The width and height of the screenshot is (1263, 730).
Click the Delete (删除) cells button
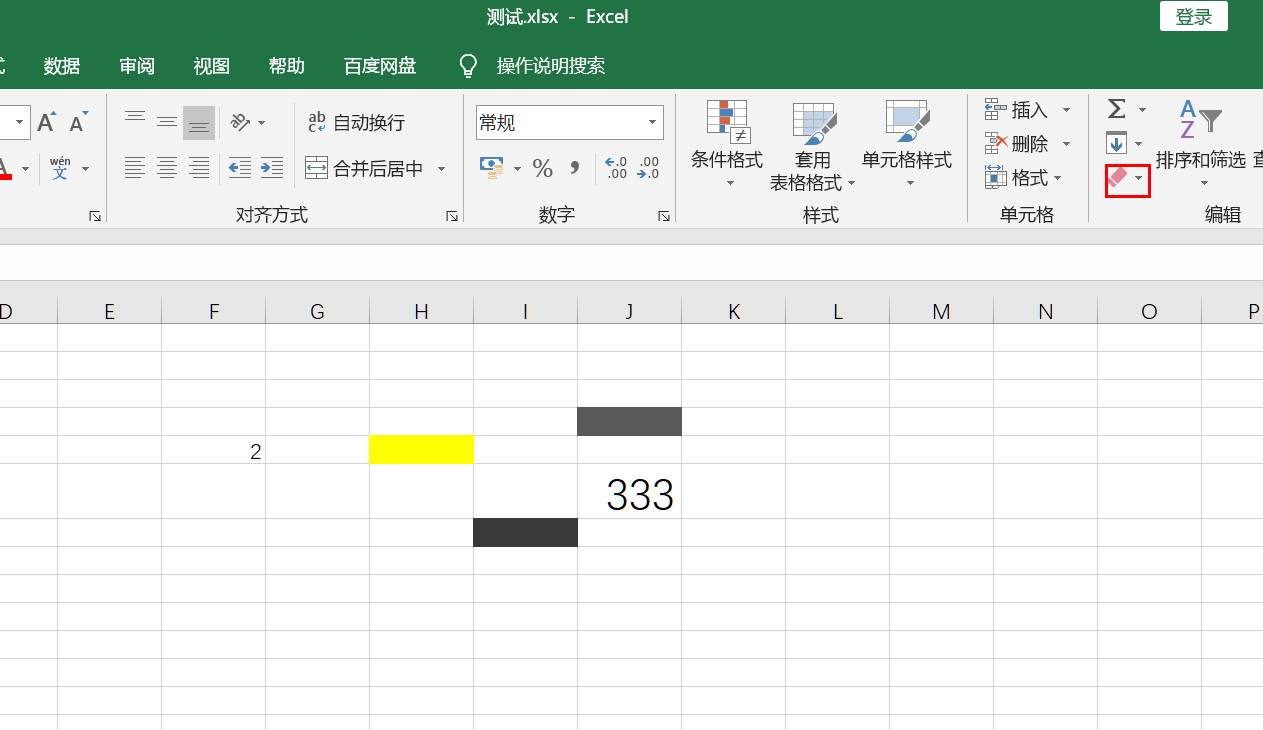coord(1016,143)
